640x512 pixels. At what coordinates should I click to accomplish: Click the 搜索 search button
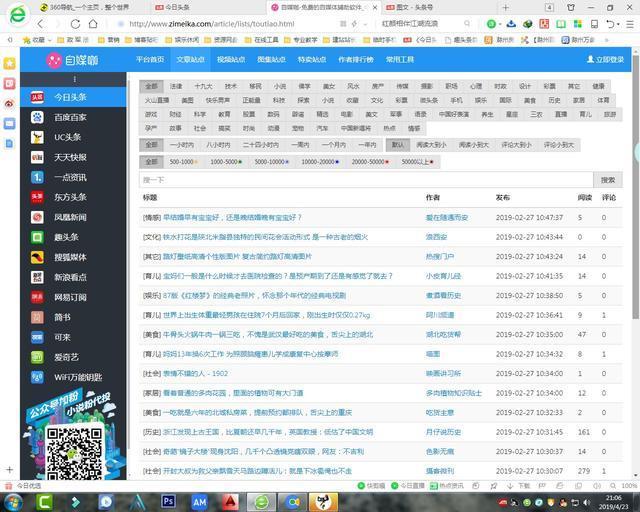click(608, 180)
